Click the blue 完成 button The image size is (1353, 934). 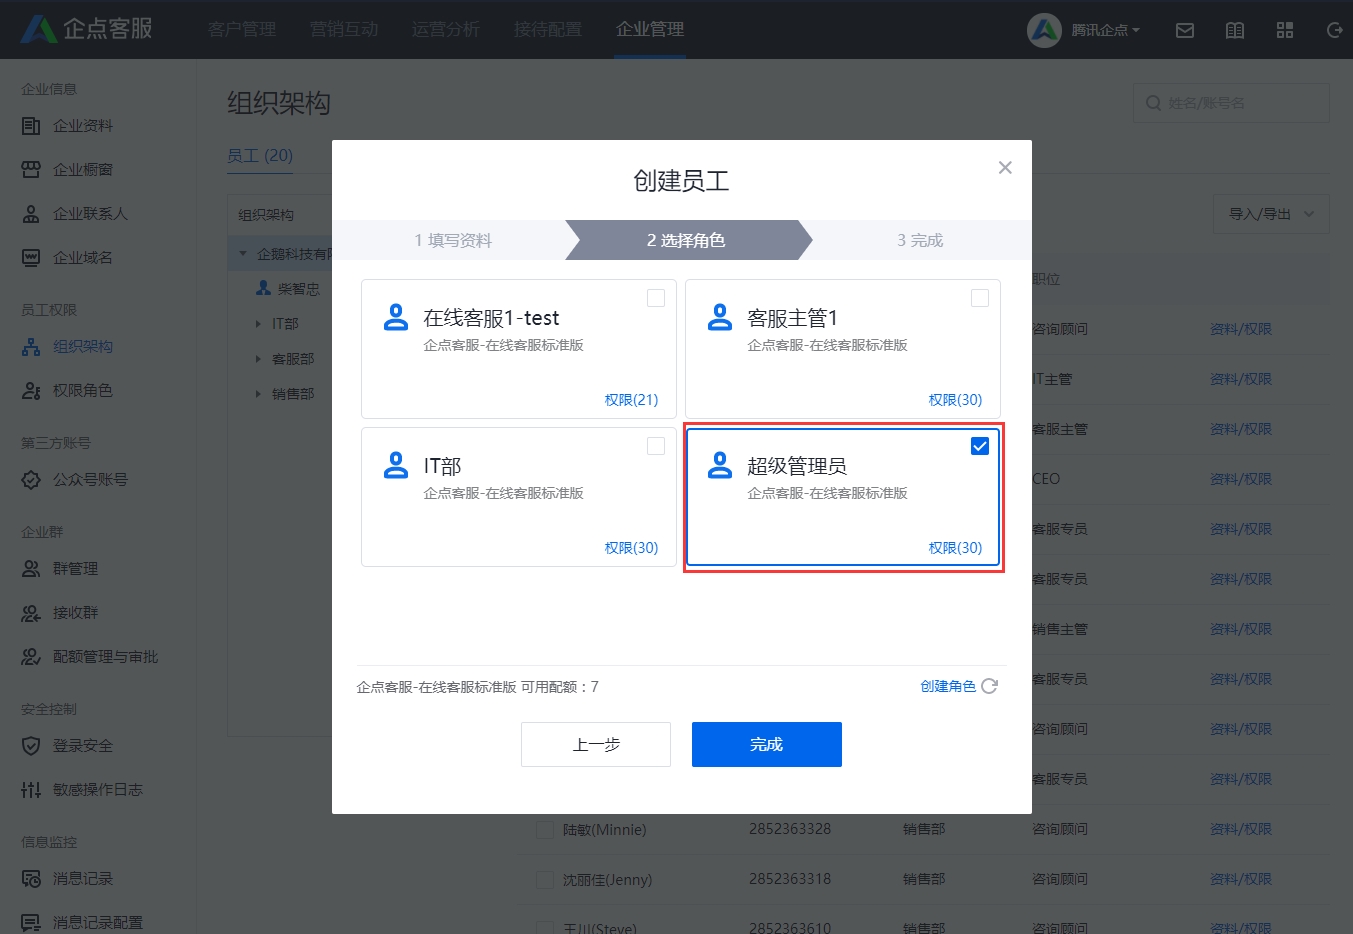(767, 744)
